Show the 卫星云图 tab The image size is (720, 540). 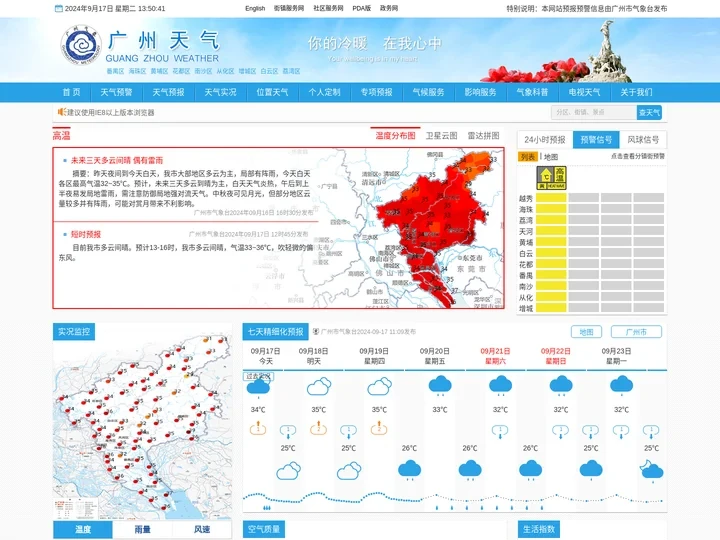[x=441, y=135]
